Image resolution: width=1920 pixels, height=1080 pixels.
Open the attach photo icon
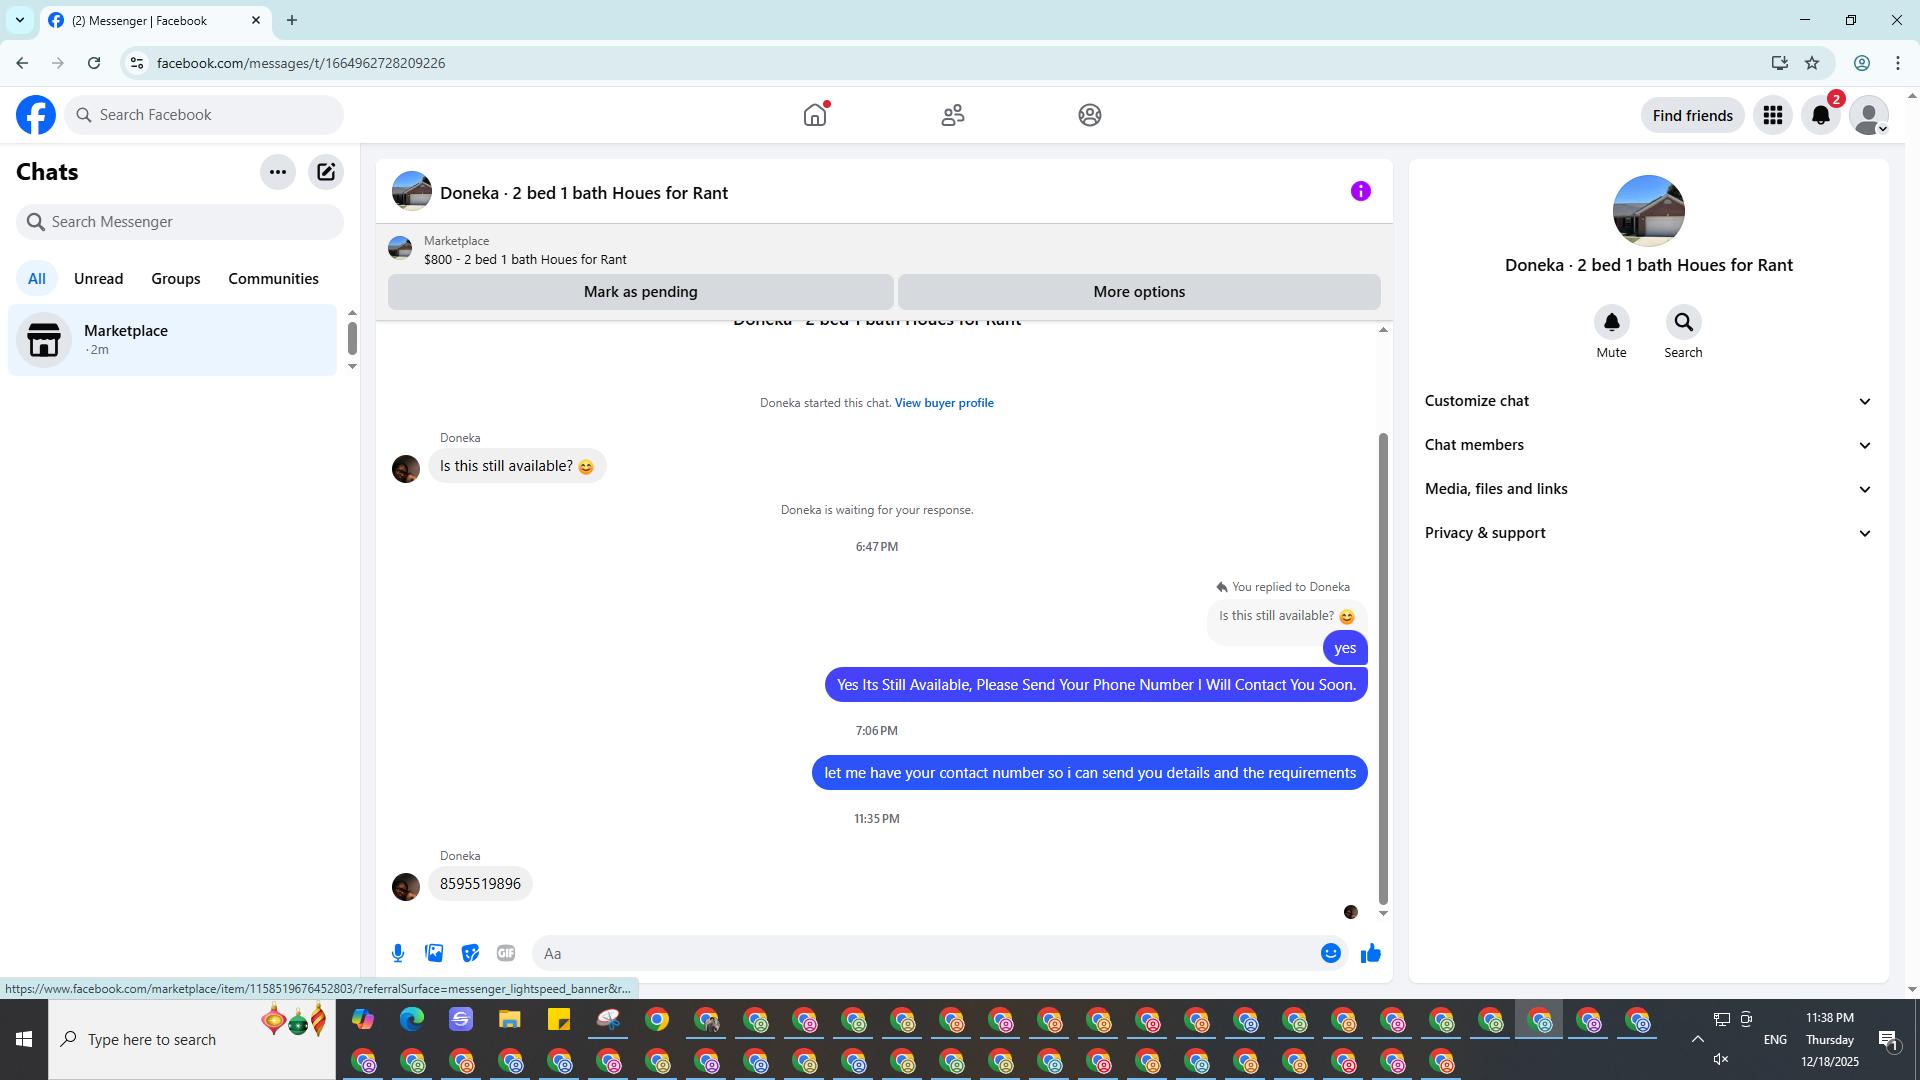click(434, 953)
